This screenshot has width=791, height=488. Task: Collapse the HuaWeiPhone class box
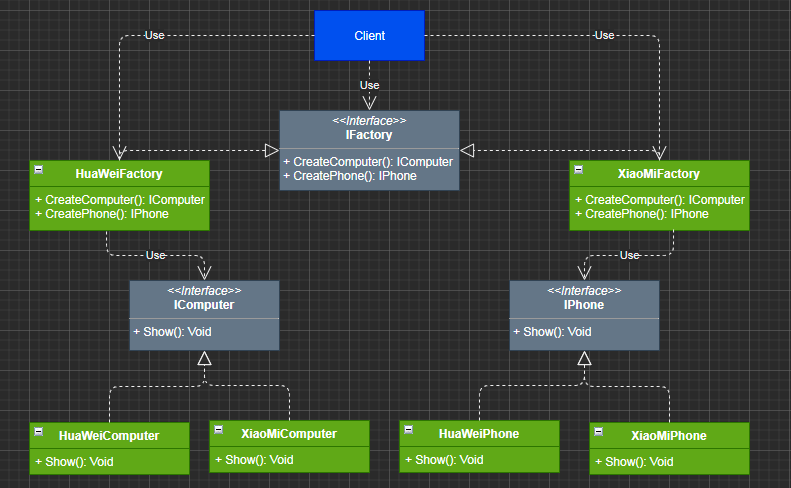tap(409, 429)
